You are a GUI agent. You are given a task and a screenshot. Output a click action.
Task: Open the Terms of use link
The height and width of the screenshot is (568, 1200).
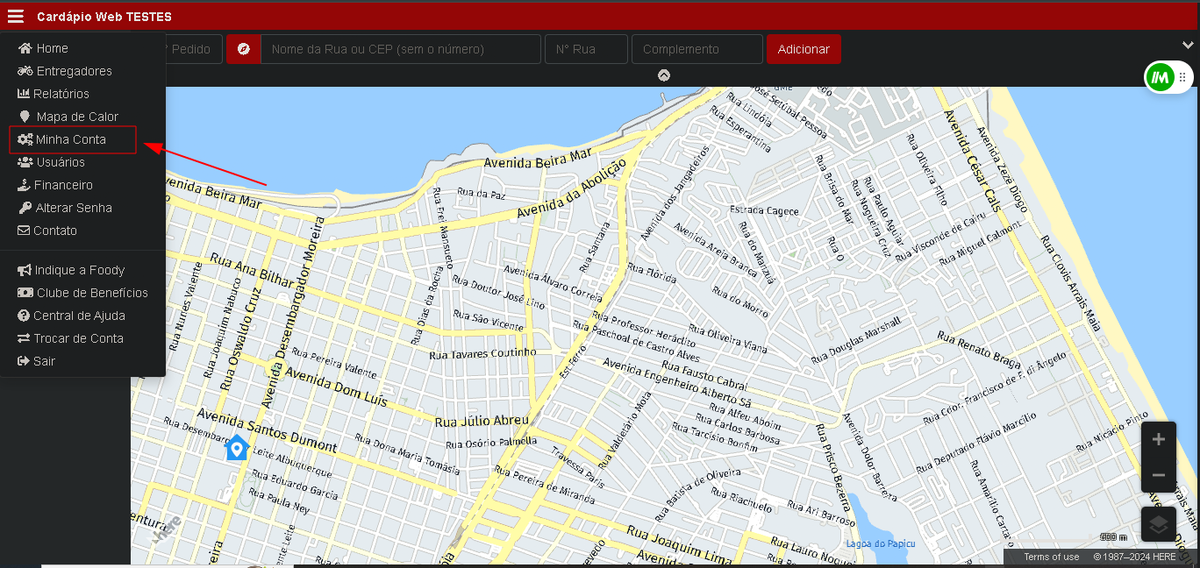(1051, 557)
